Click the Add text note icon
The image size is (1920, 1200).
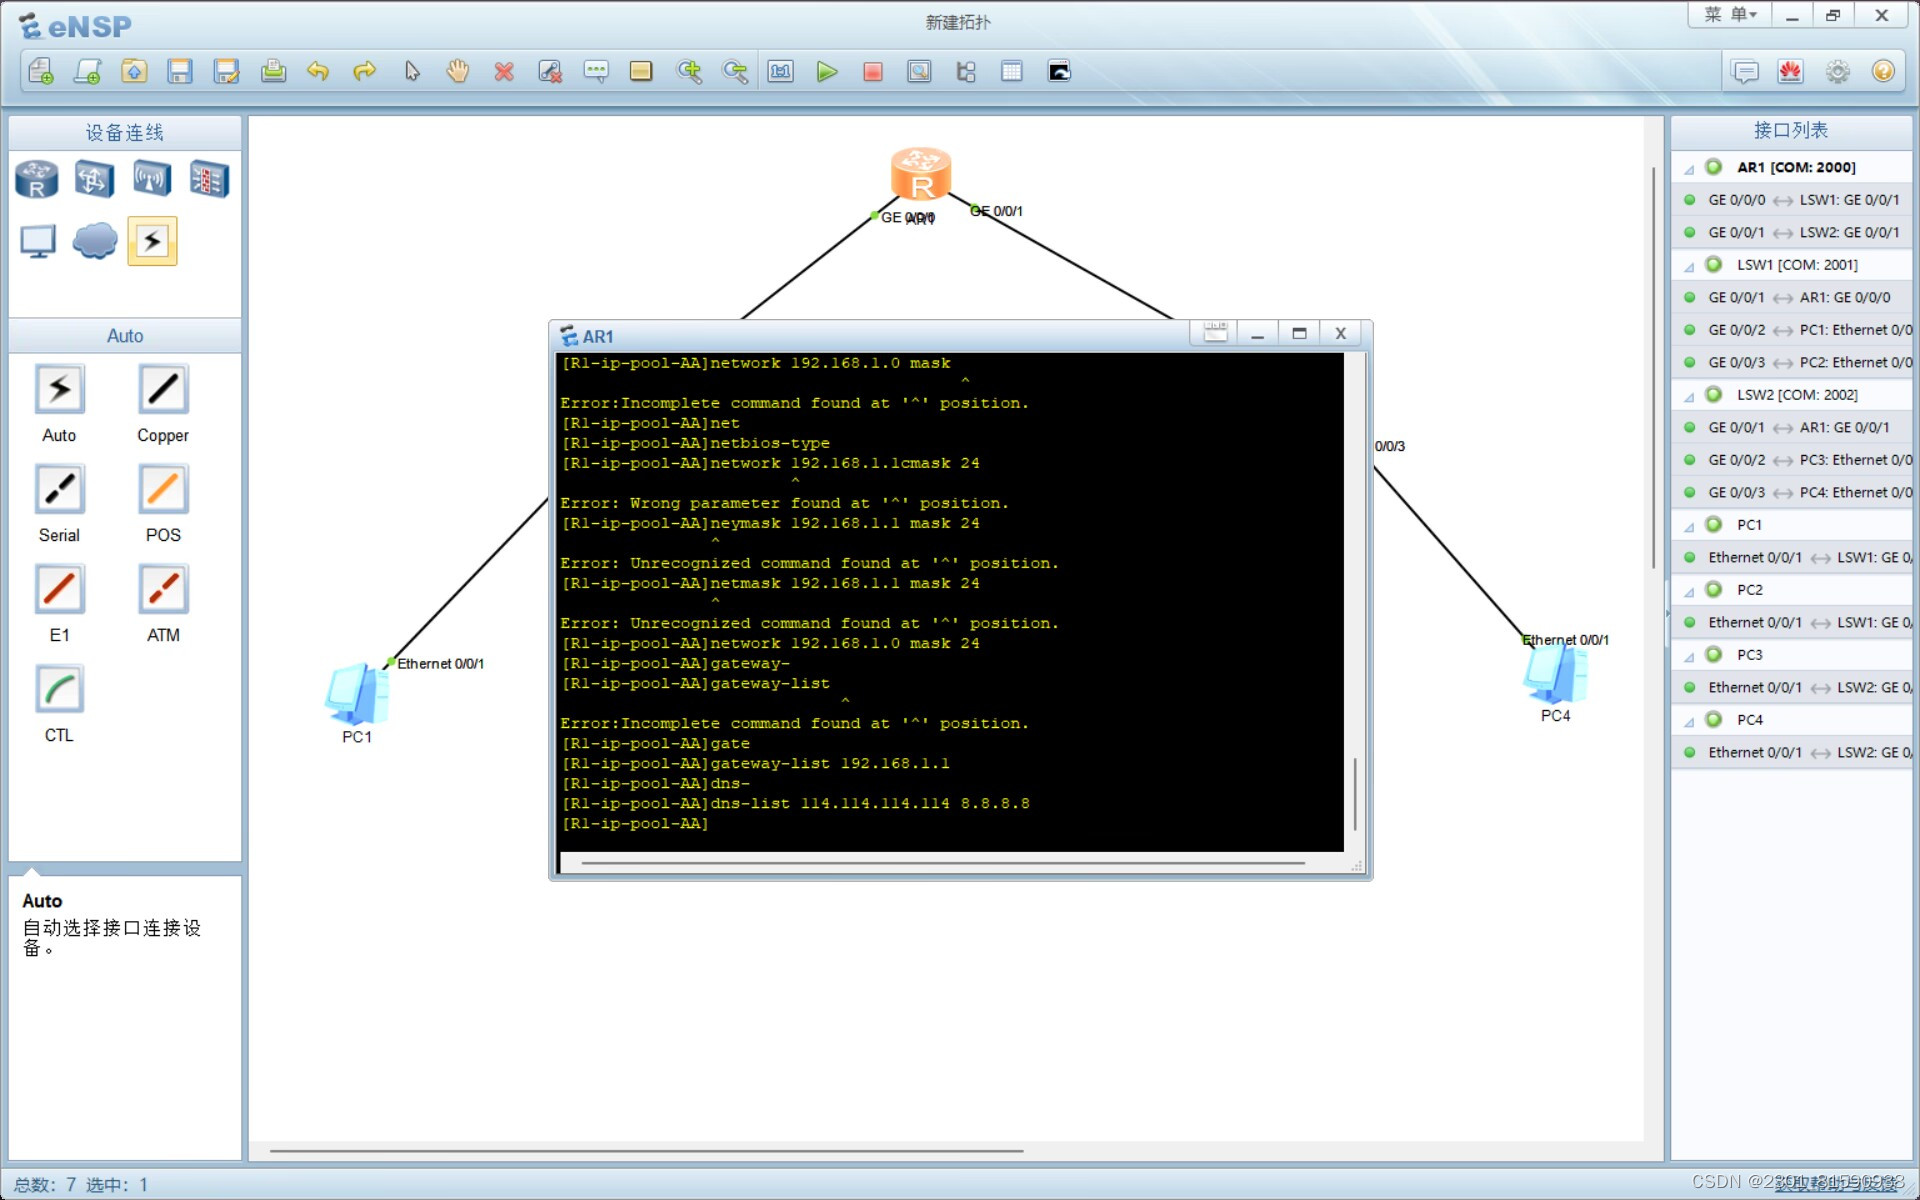596,71
